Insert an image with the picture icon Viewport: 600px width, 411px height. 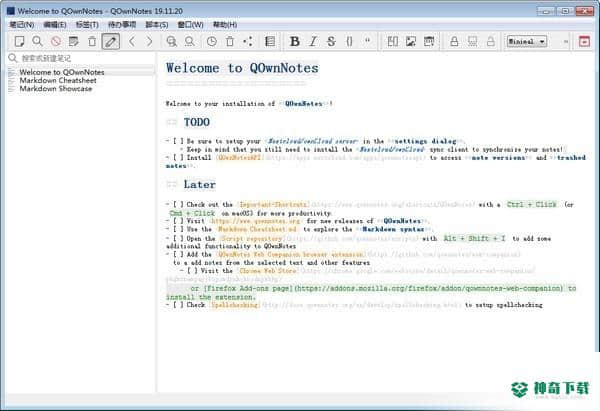pos(411,41)
